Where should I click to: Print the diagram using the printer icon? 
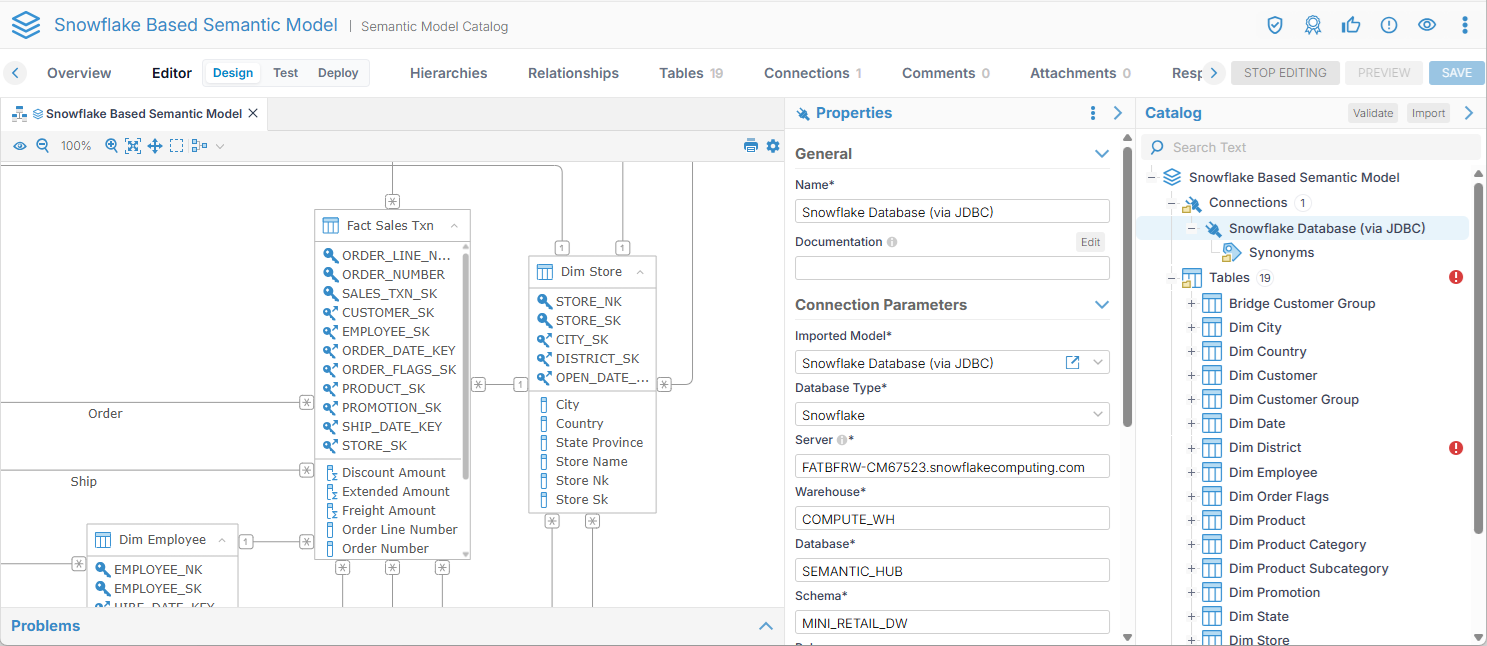751,146
